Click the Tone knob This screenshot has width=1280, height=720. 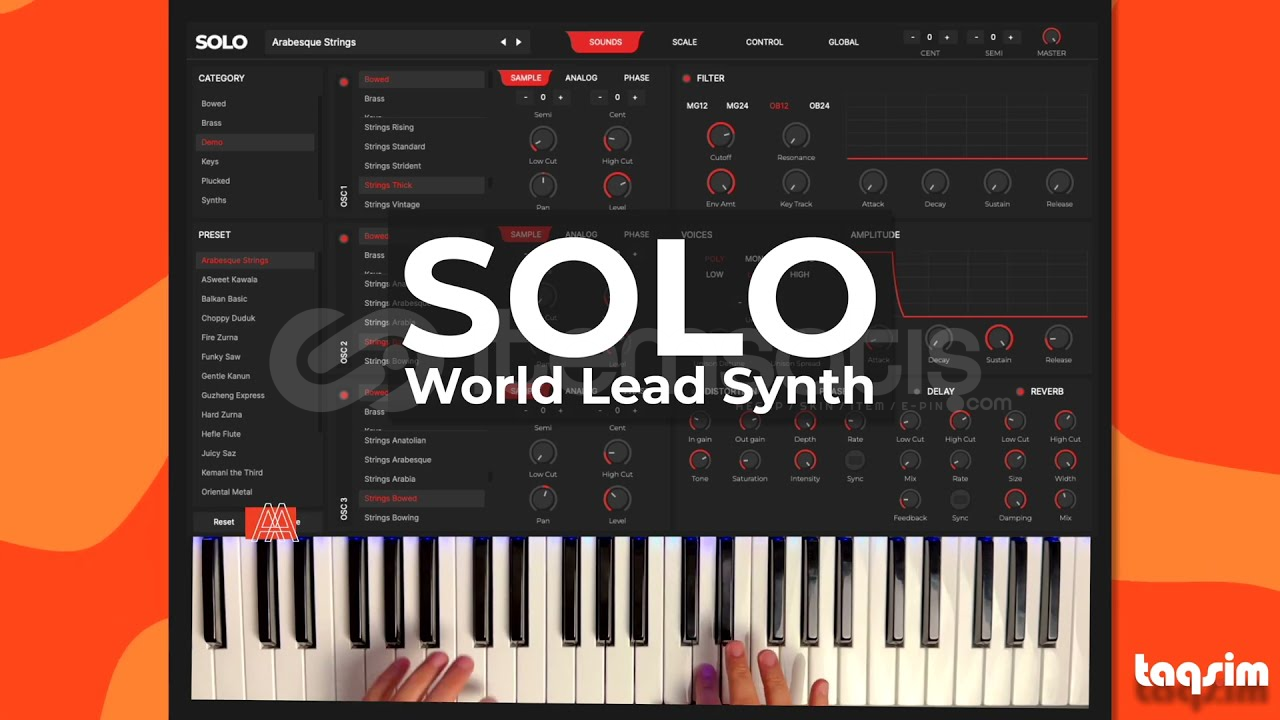(x=700, y=460)
